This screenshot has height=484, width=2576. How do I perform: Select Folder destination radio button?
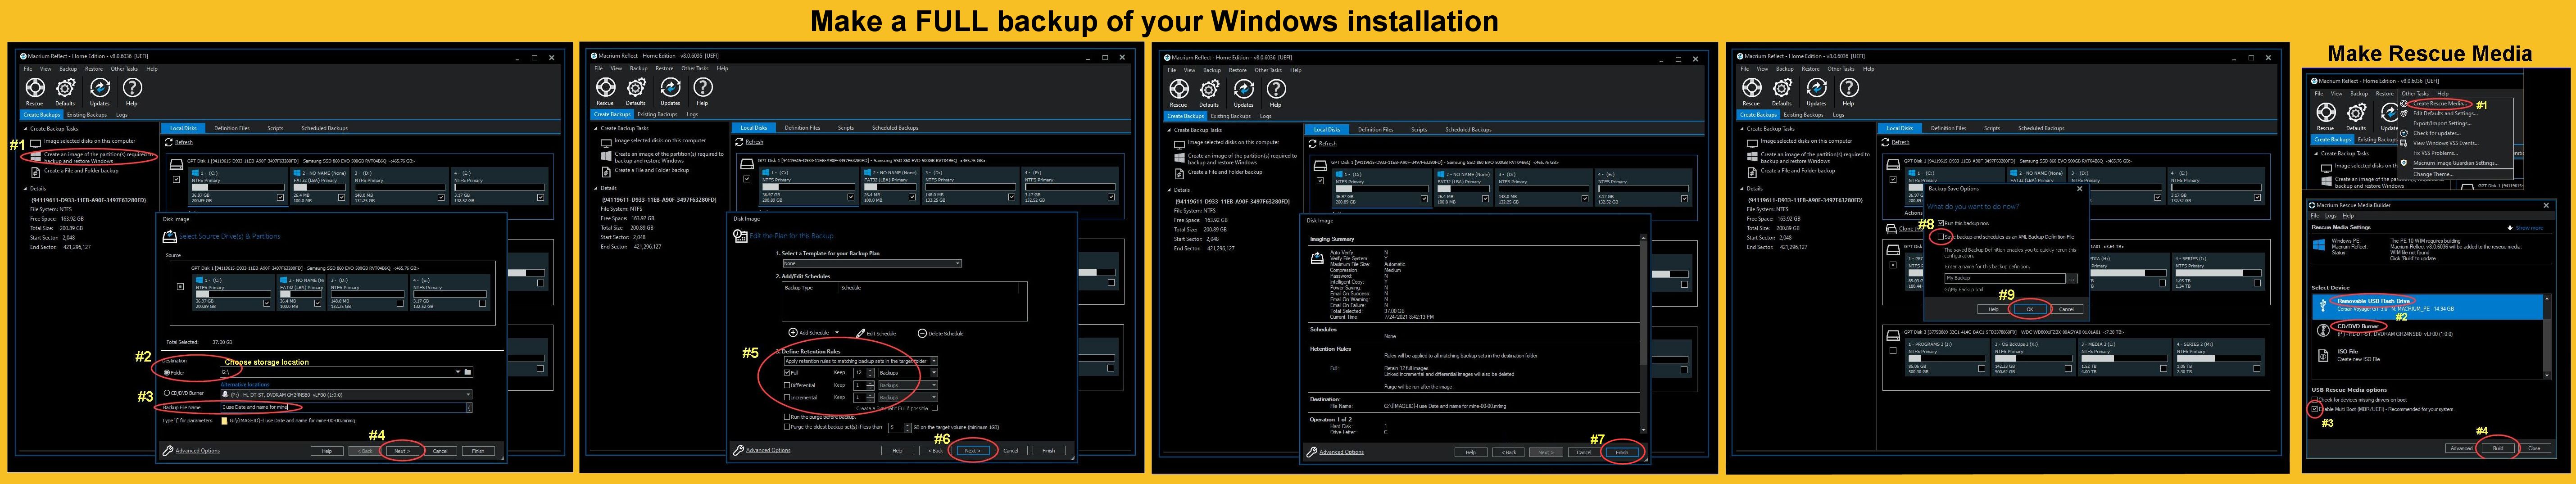167,373
